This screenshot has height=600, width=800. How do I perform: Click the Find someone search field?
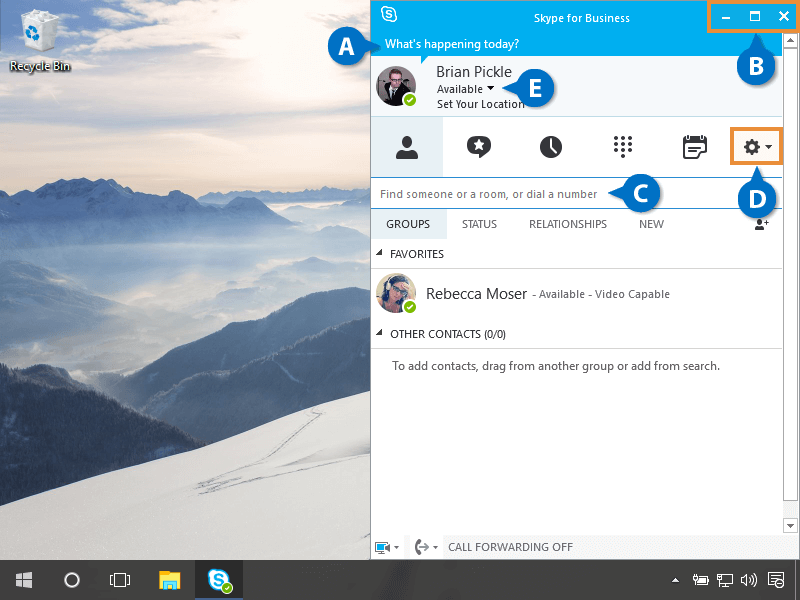(x=488, y=194)
